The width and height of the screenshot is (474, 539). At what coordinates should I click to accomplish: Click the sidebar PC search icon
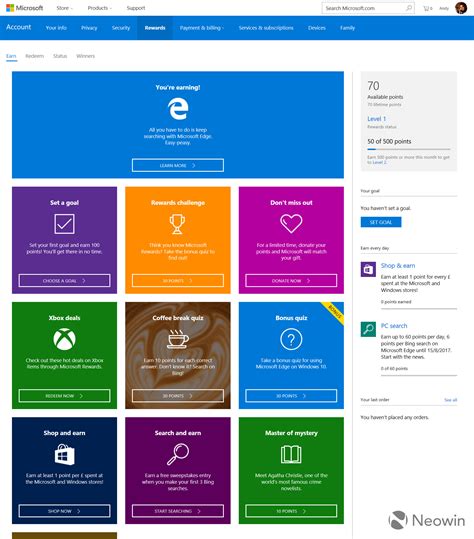(x=368, y=329)
